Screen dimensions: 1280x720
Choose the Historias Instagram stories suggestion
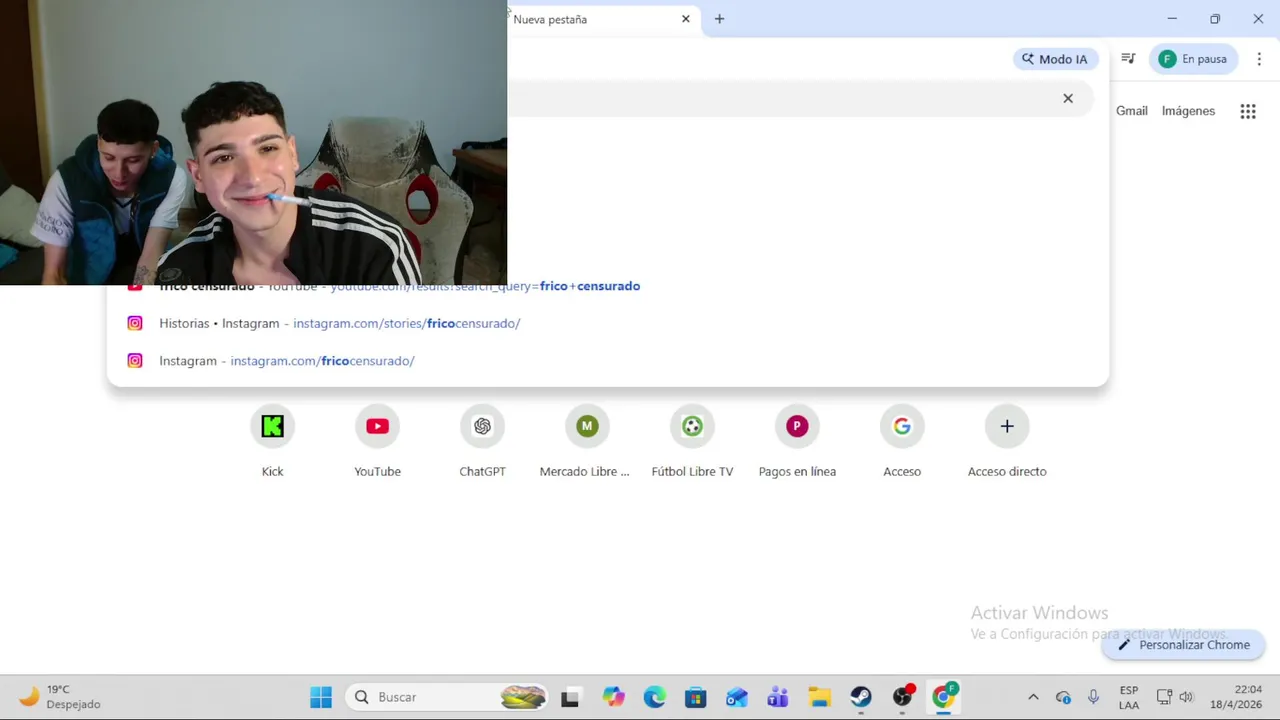(608, 323)
